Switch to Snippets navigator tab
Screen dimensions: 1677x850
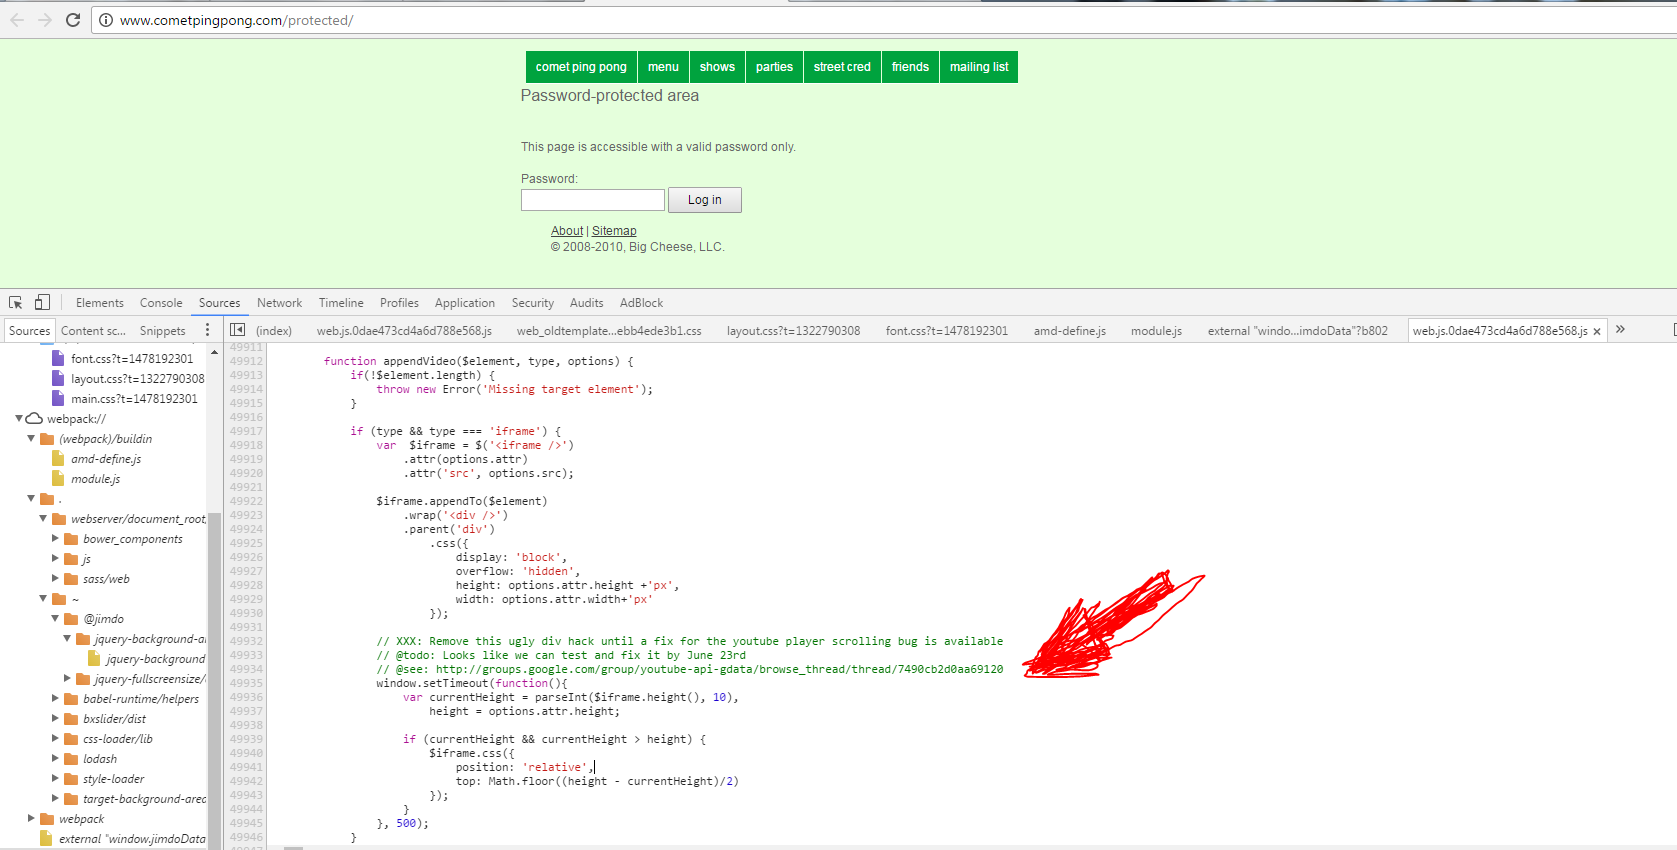[163, 331]
